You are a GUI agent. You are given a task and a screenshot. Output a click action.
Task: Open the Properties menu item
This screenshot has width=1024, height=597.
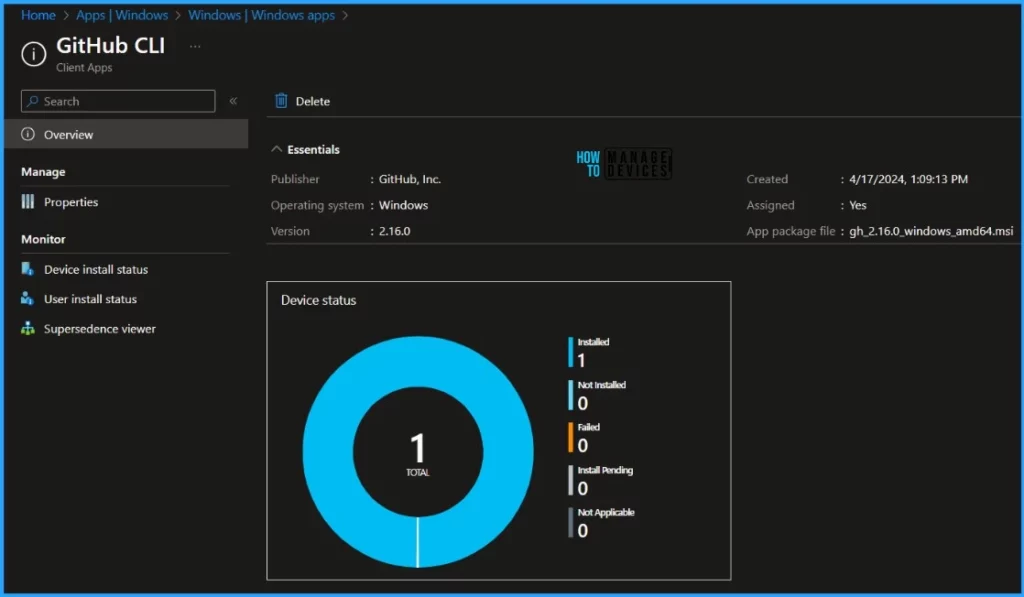pyautogui.click(x=71, y=202)
